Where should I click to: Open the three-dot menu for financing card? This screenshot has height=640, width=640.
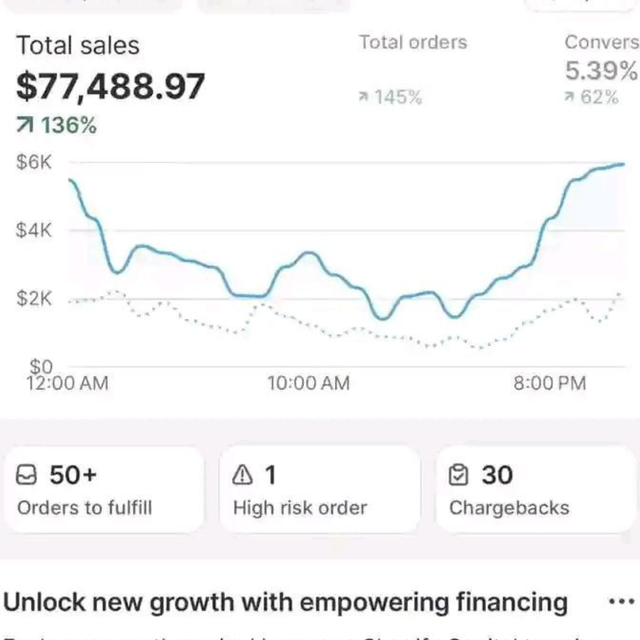pos(621,602)
